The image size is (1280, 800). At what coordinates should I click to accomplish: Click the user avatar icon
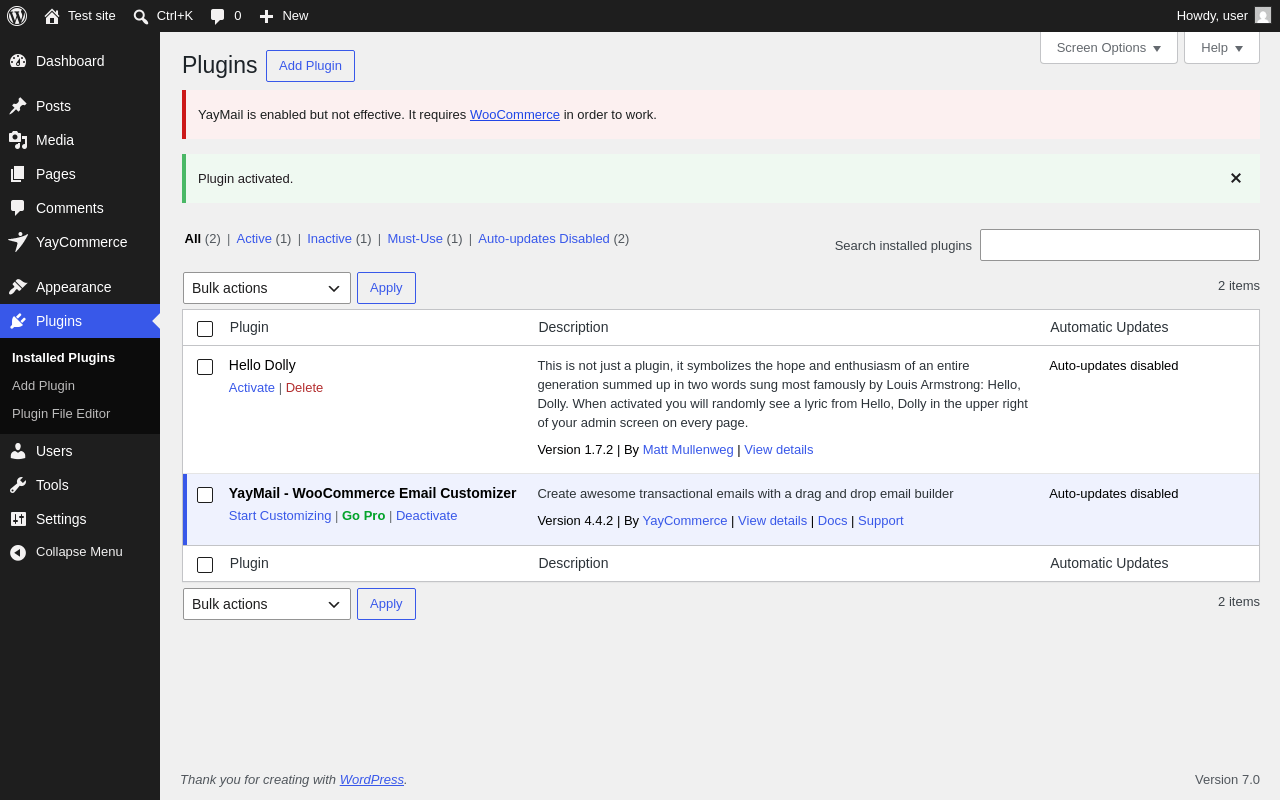tap(1263, 15)
